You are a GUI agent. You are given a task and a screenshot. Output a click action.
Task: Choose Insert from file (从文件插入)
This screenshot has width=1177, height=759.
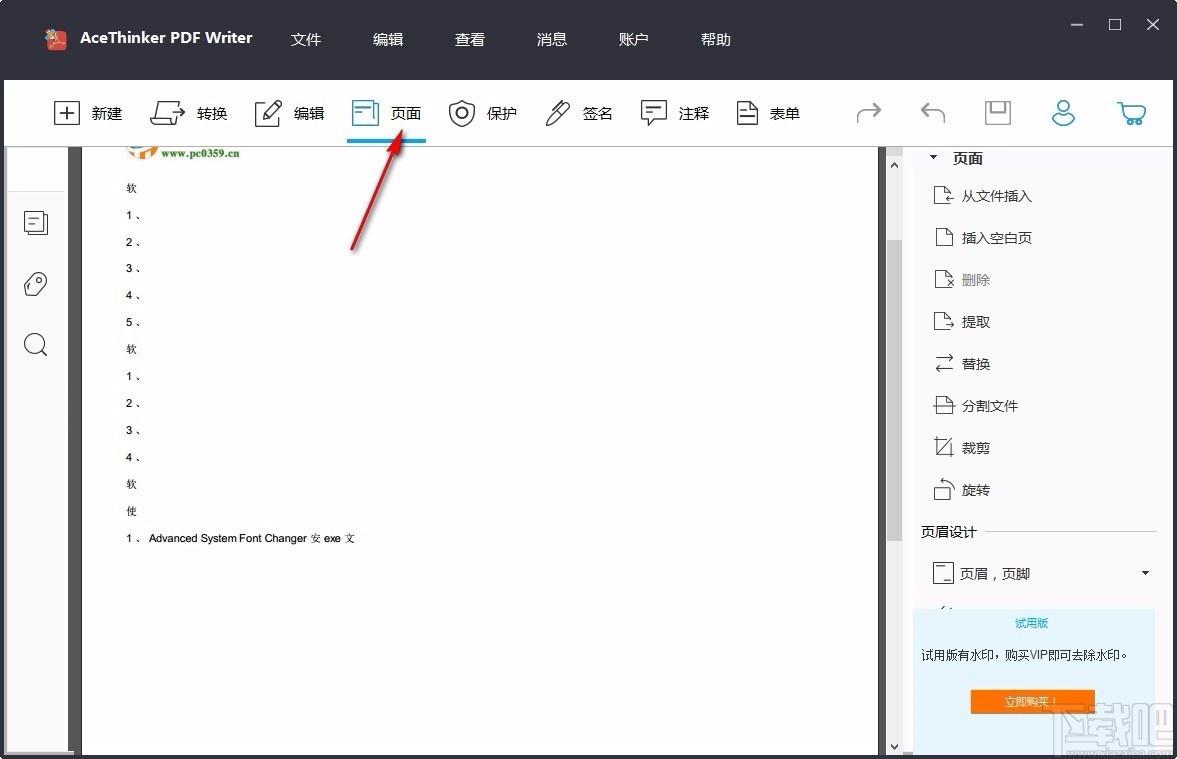(x=983, y=196)
